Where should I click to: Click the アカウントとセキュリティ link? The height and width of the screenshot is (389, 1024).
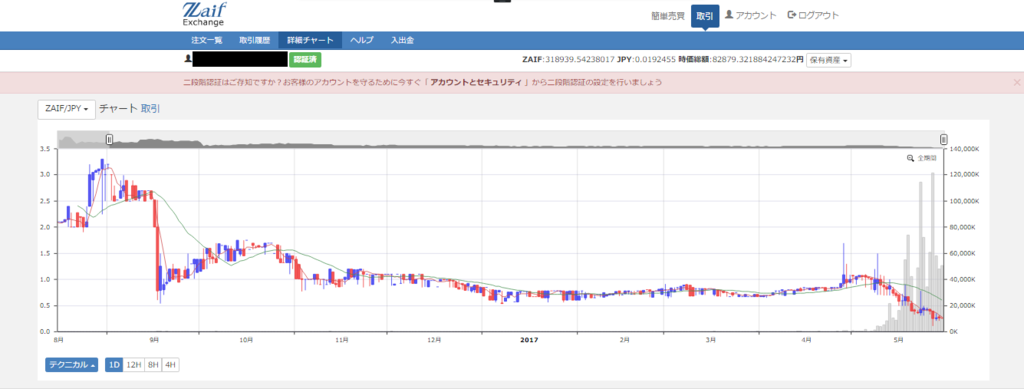click(x=475, y=82)
